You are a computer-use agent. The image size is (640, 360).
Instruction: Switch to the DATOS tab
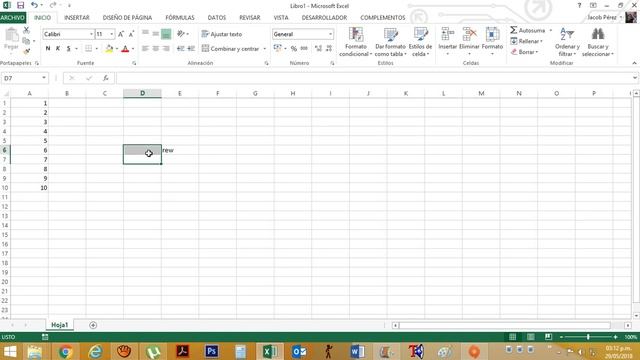coord(217,18)
